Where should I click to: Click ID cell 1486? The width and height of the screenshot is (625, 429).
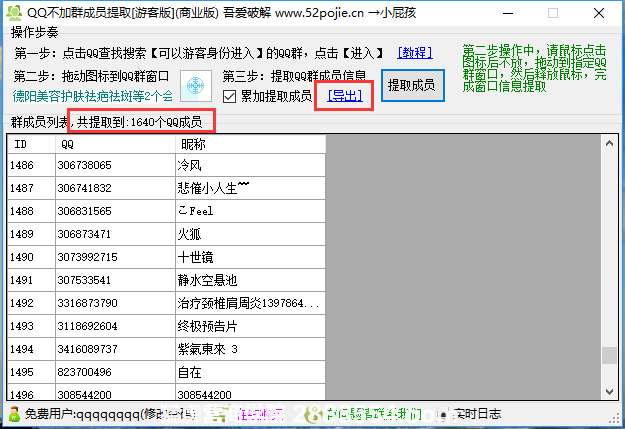pos(31,165)
